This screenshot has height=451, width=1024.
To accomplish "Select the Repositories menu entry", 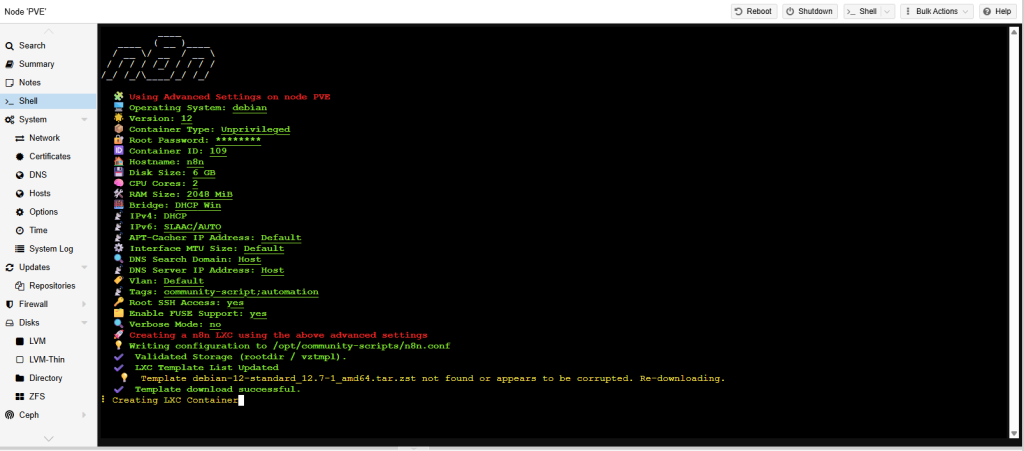I will (x=49, y=286).
